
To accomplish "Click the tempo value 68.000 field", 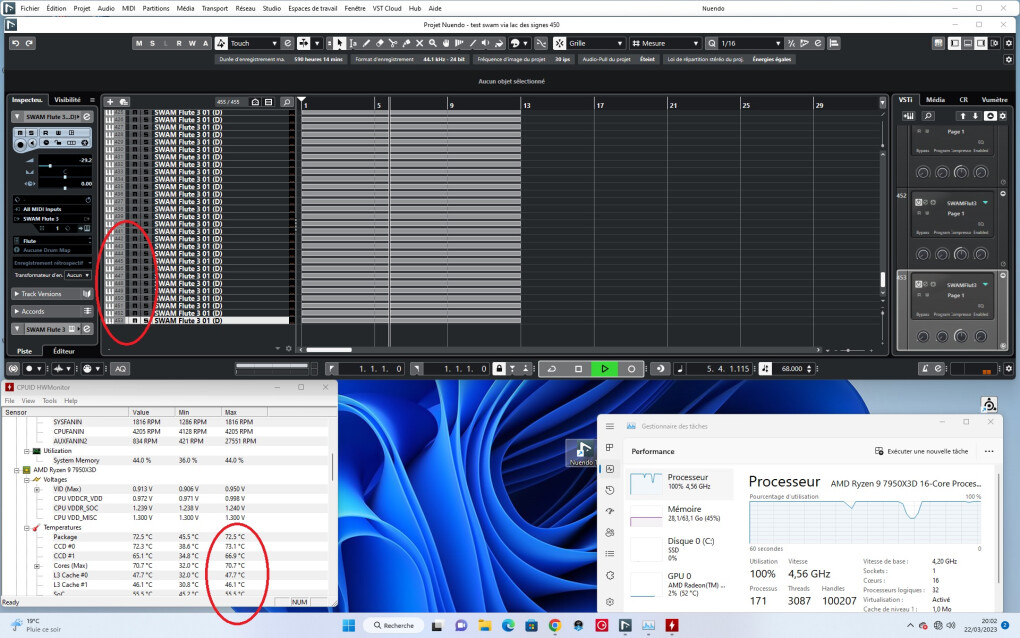I will 792,369.
